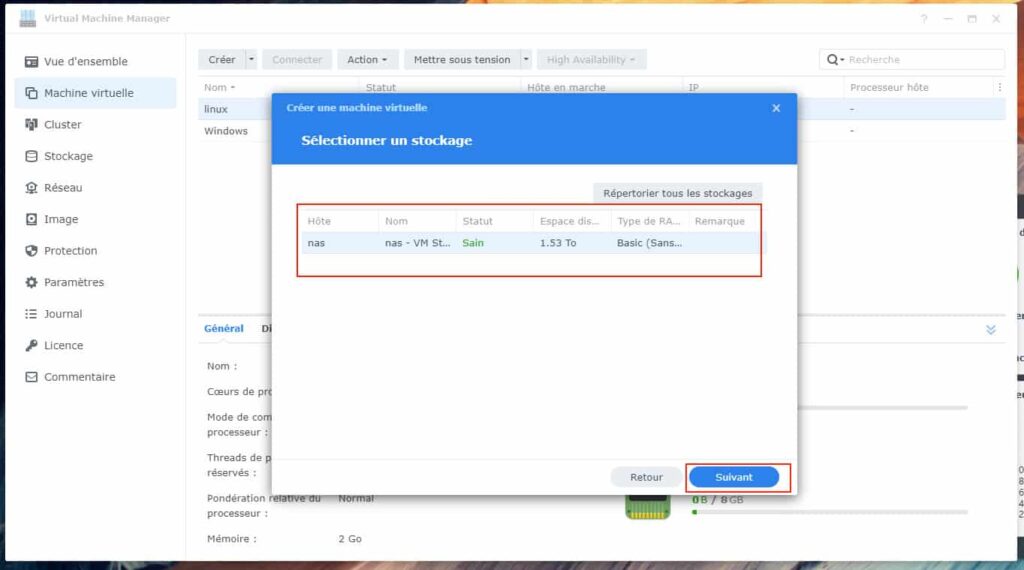Viewport: 1024px width, 570px height.
Task: Click the Commentaire envelope icon
Action: (x=31, y=377)
